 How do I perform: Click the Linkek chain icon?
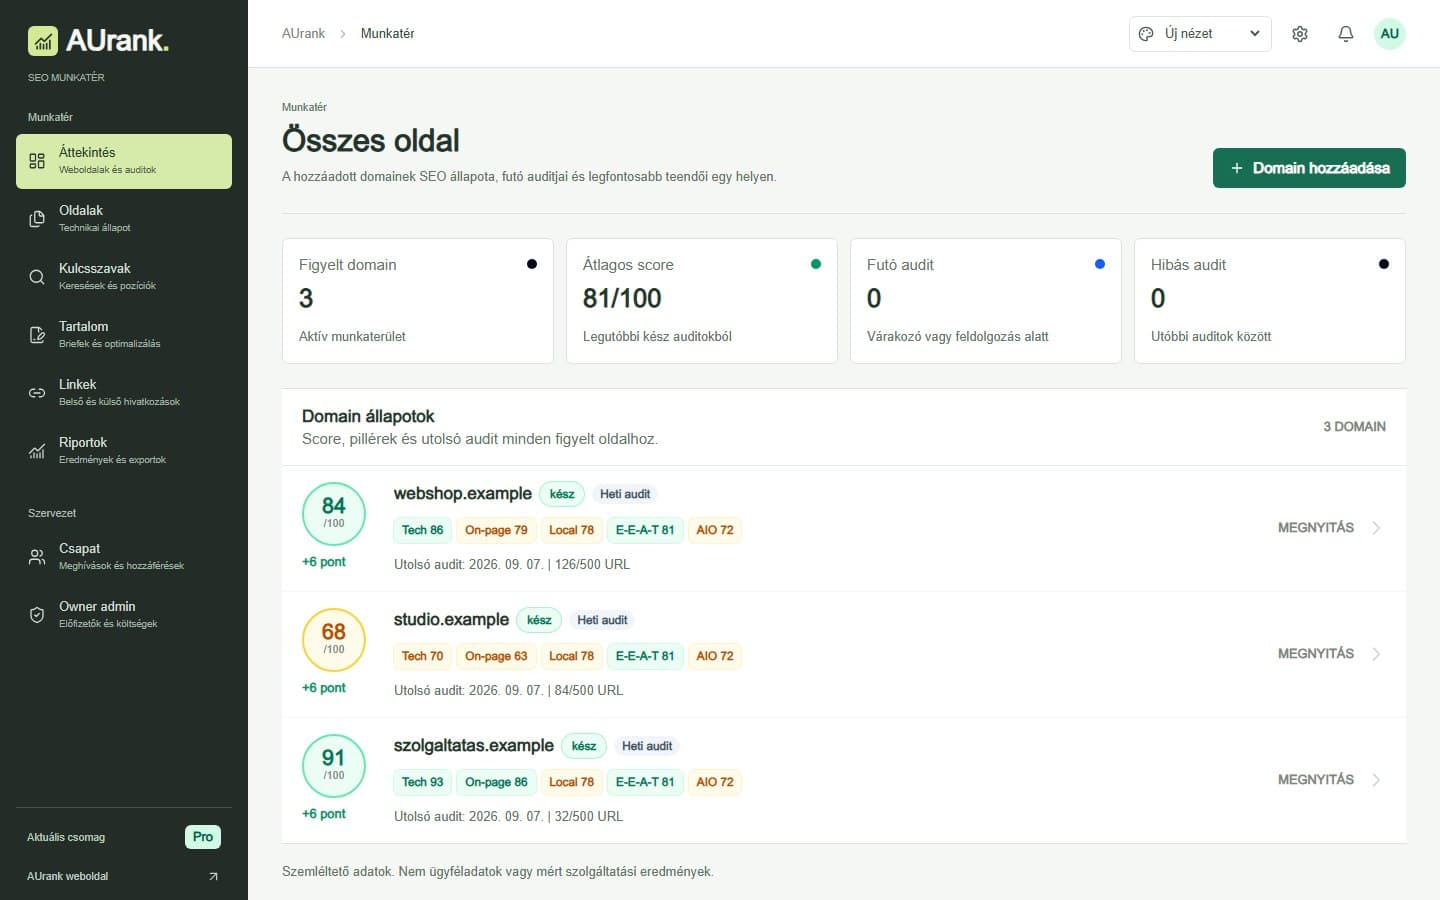(37, 393)
